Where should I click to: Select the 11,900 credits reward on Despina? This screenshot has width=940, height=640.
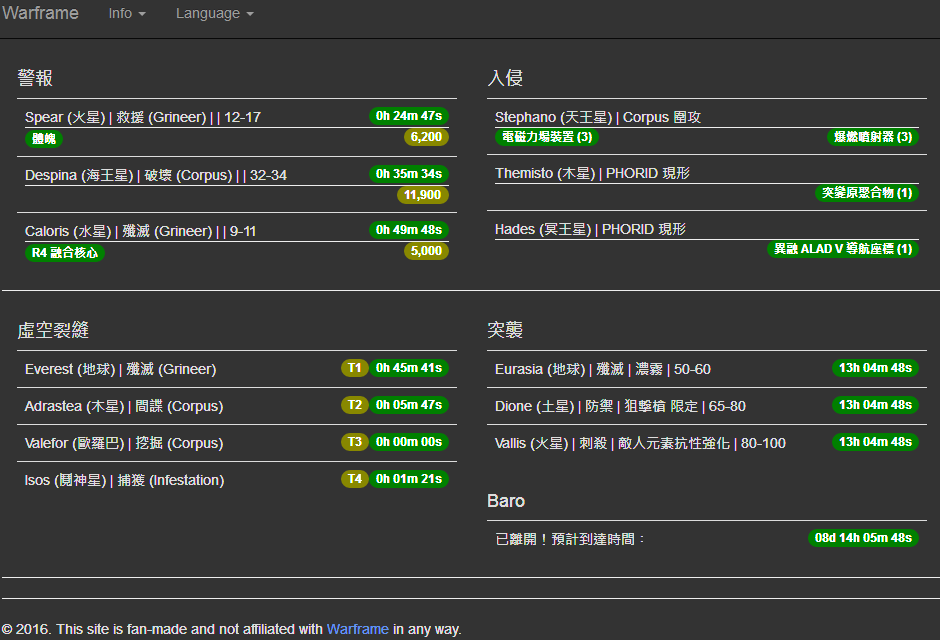[x=424, y=195]
